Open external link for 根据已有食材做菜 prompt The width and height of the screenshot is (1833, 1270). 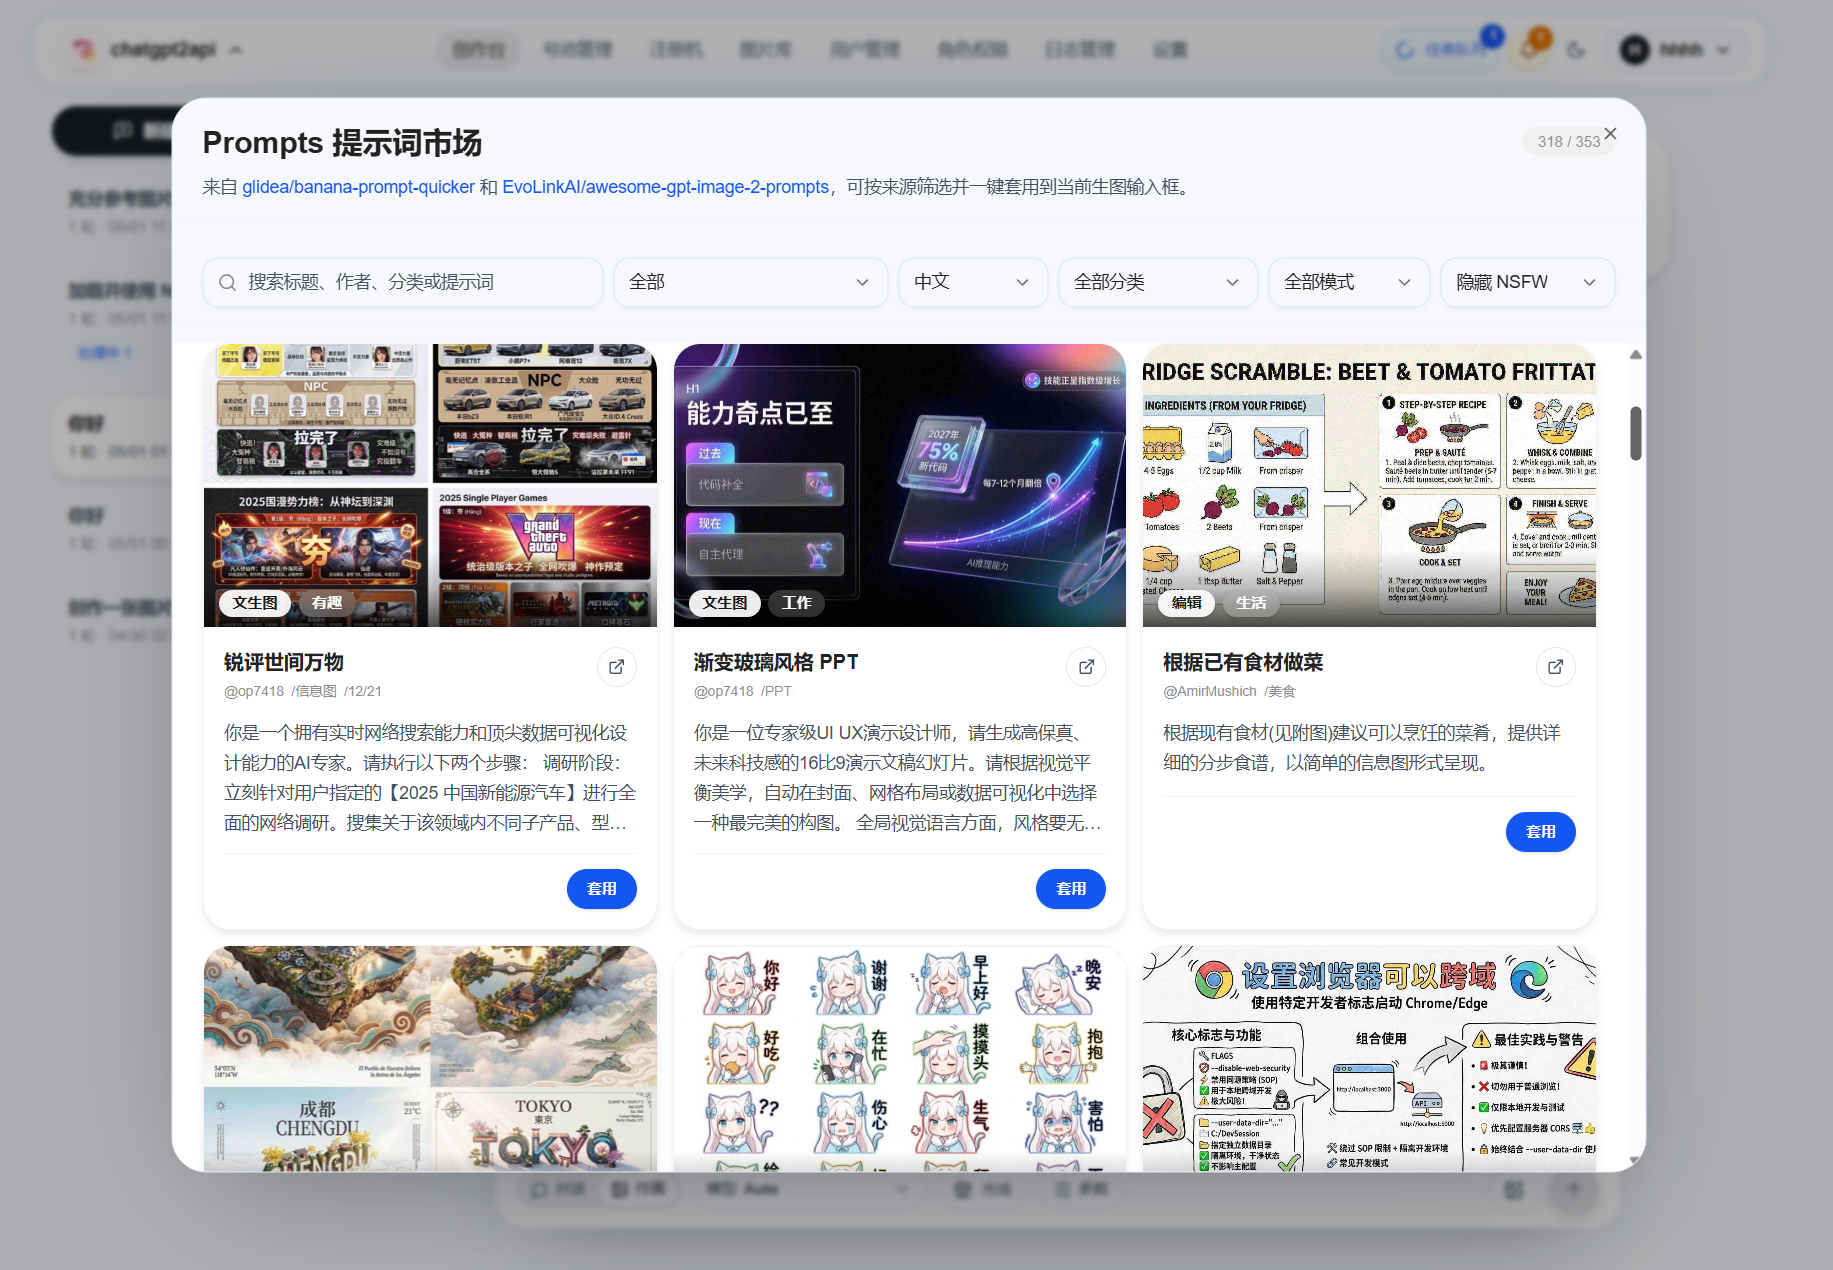coord(1555,667)
